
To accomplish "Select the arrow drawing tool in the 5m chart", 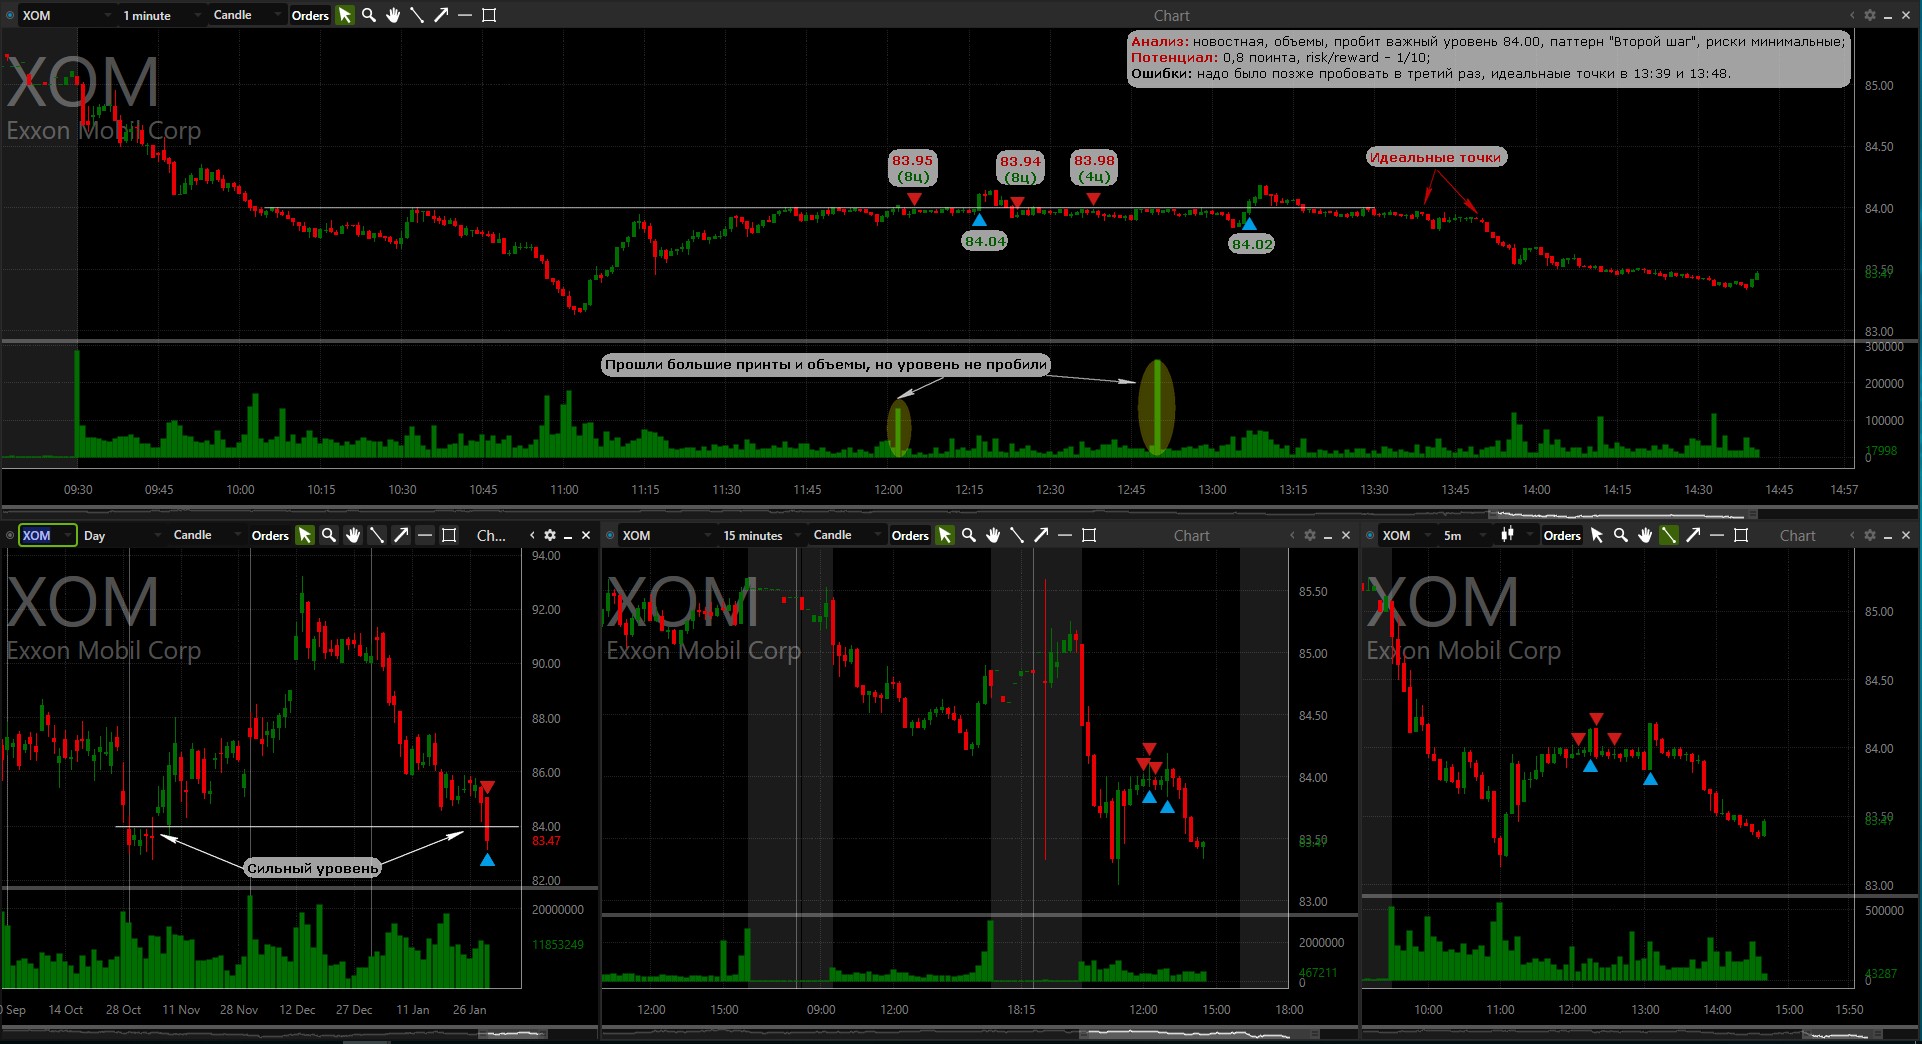I will pos(1693,535).
